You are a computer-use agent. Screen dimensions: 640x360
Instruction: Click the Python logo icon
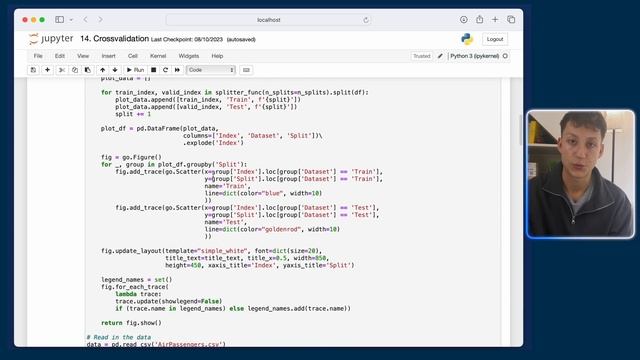coord(467,39)
